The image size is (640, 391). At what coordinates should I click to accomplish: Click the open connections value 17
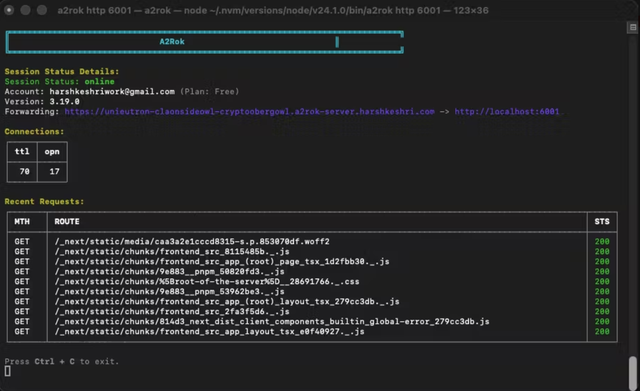[x=54, y=171]
